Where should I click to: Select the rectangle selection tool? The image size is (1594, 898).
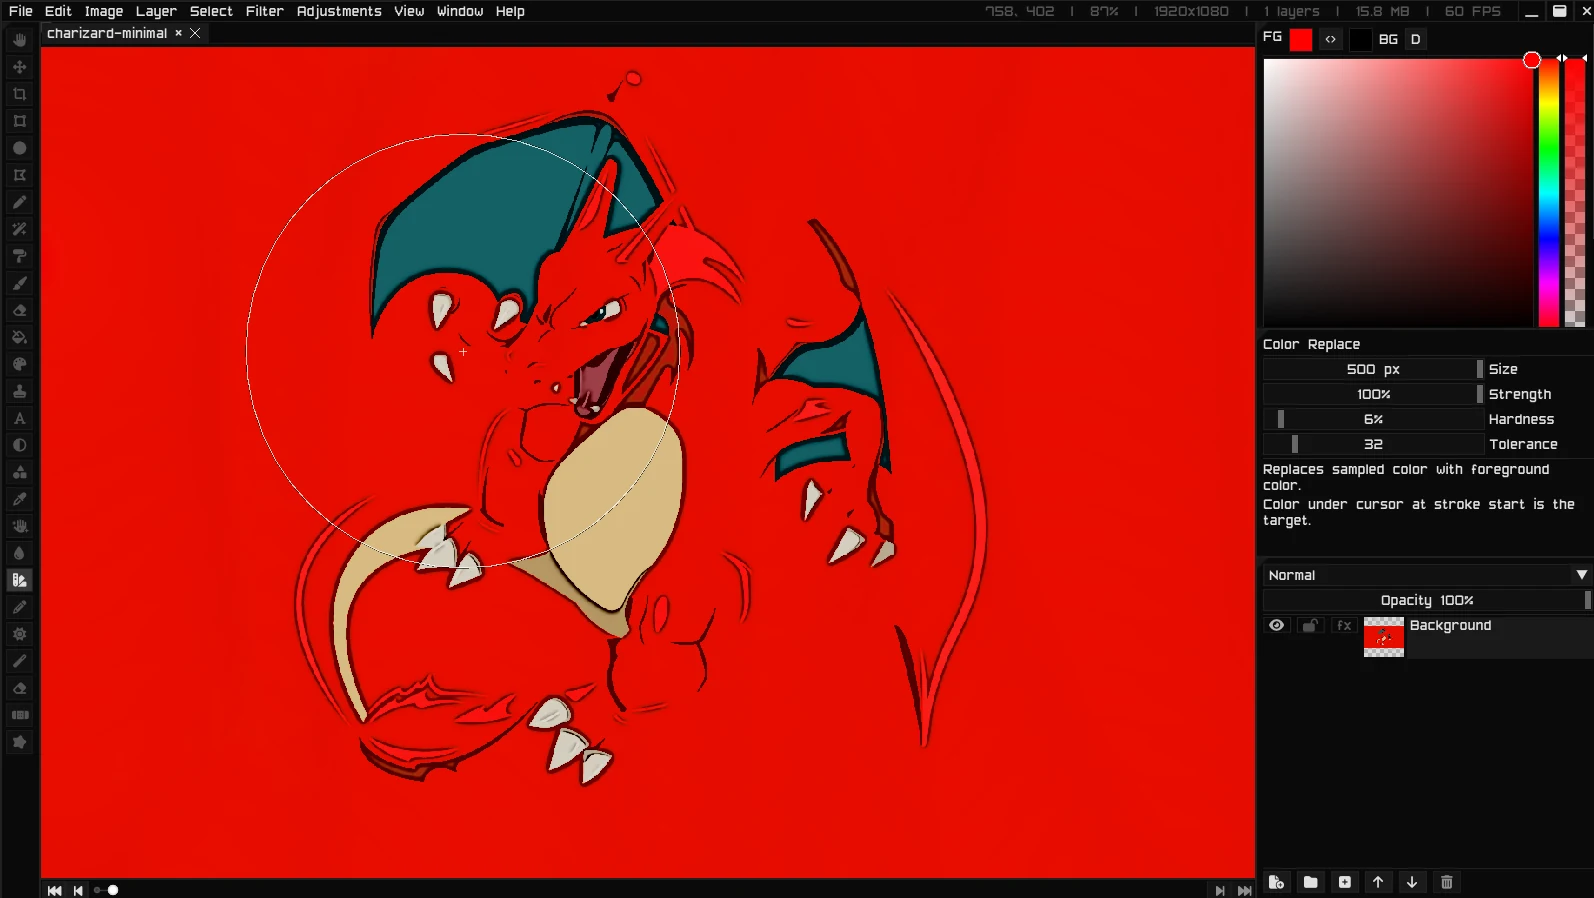click(19, 121)
